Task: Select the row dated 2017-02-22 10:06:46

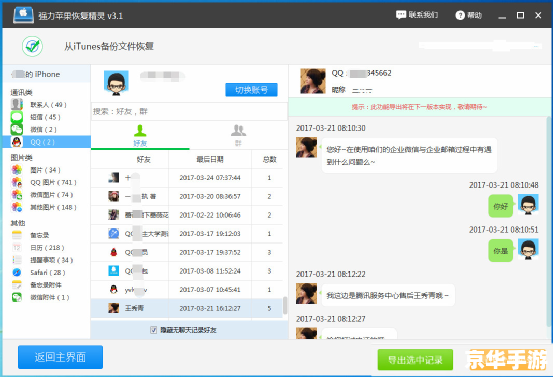Action: [187, 215]
